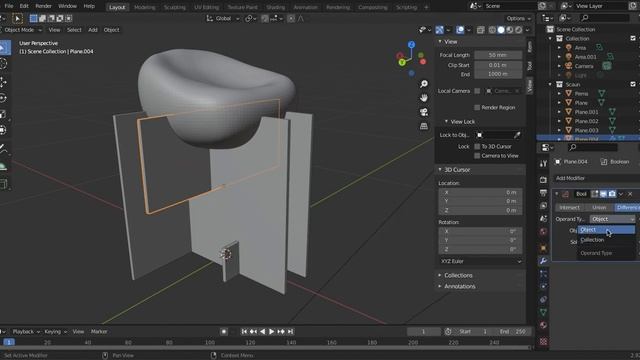
Task: Open the Object Data green triangle tab
Action: tap(543, 312)
